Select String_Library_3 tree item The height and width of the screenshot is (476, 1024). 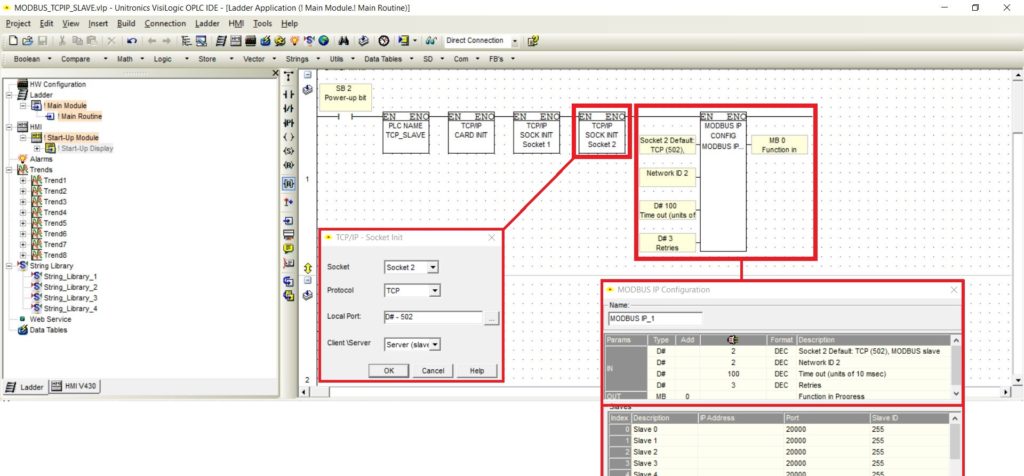(x=71, y=298)
